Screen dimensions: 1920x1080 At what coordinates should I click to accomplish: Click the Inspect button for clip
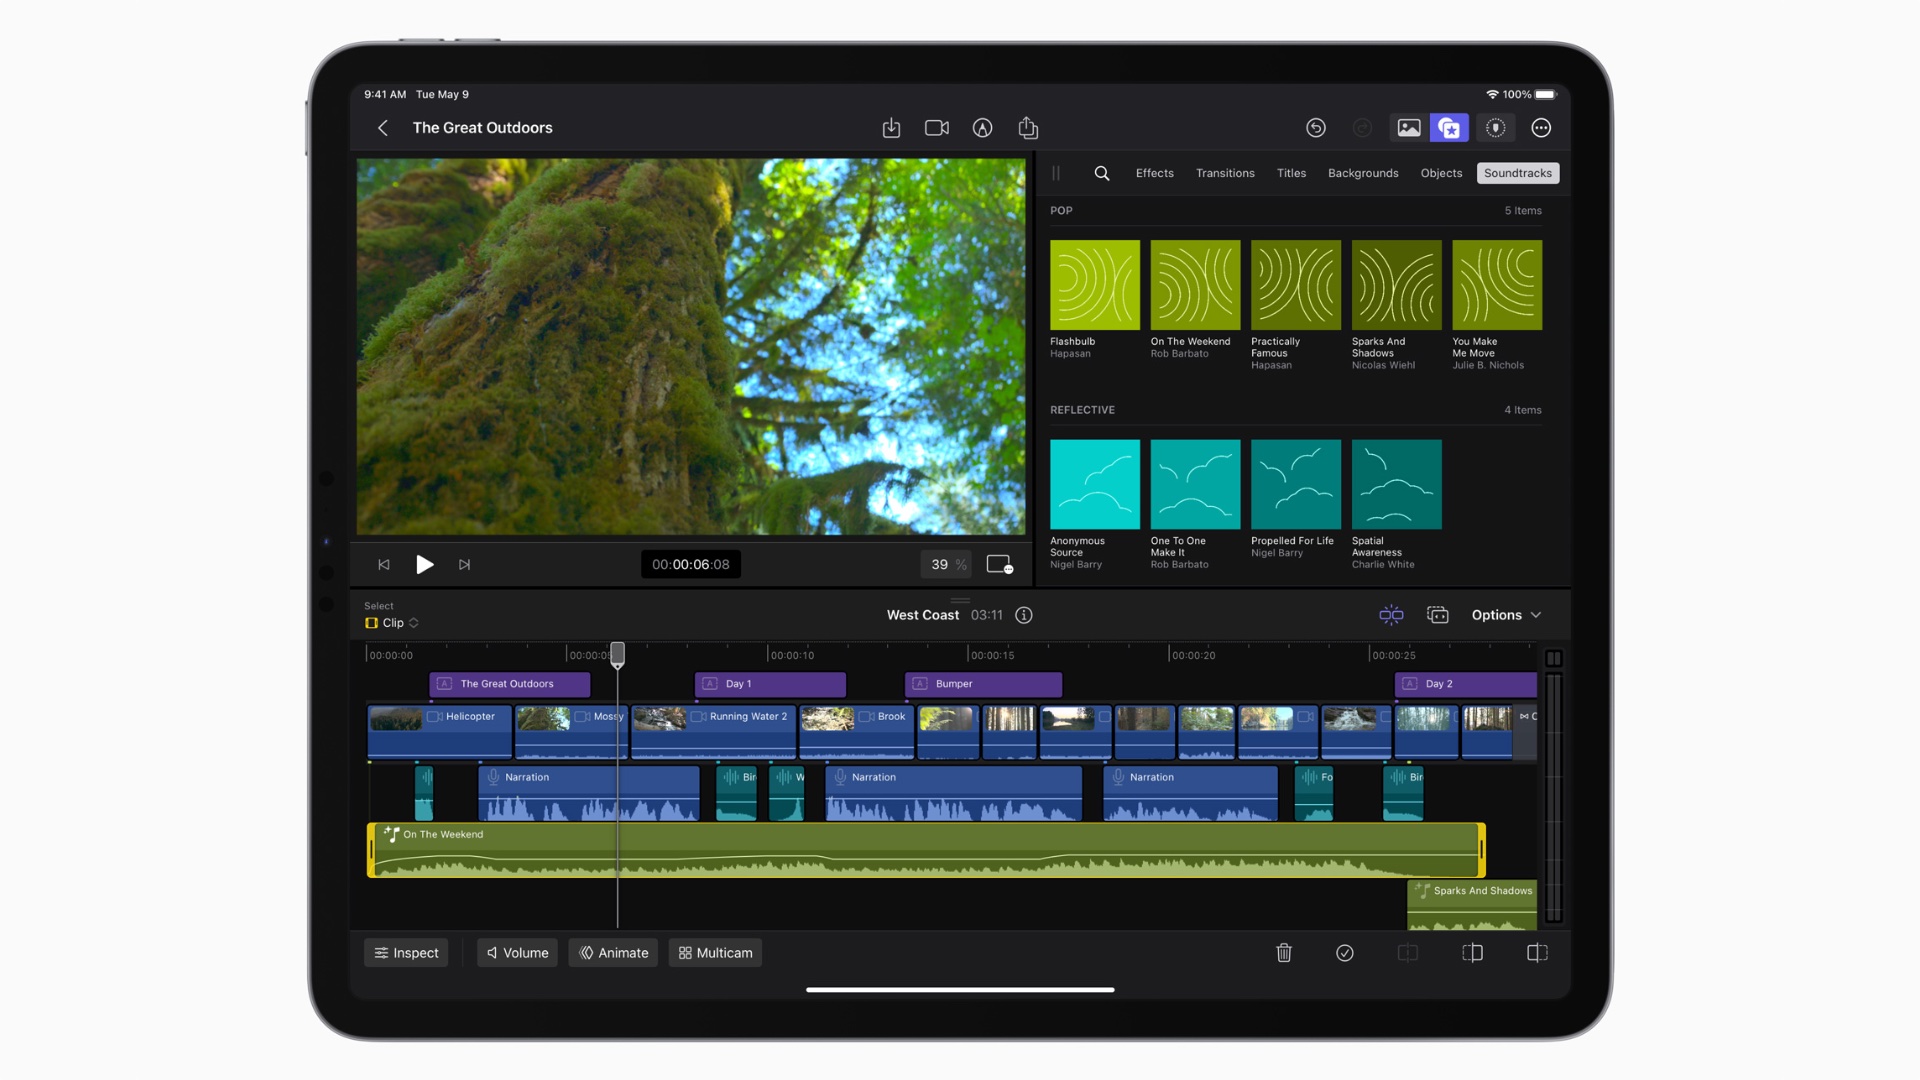(x=406, y=952)
